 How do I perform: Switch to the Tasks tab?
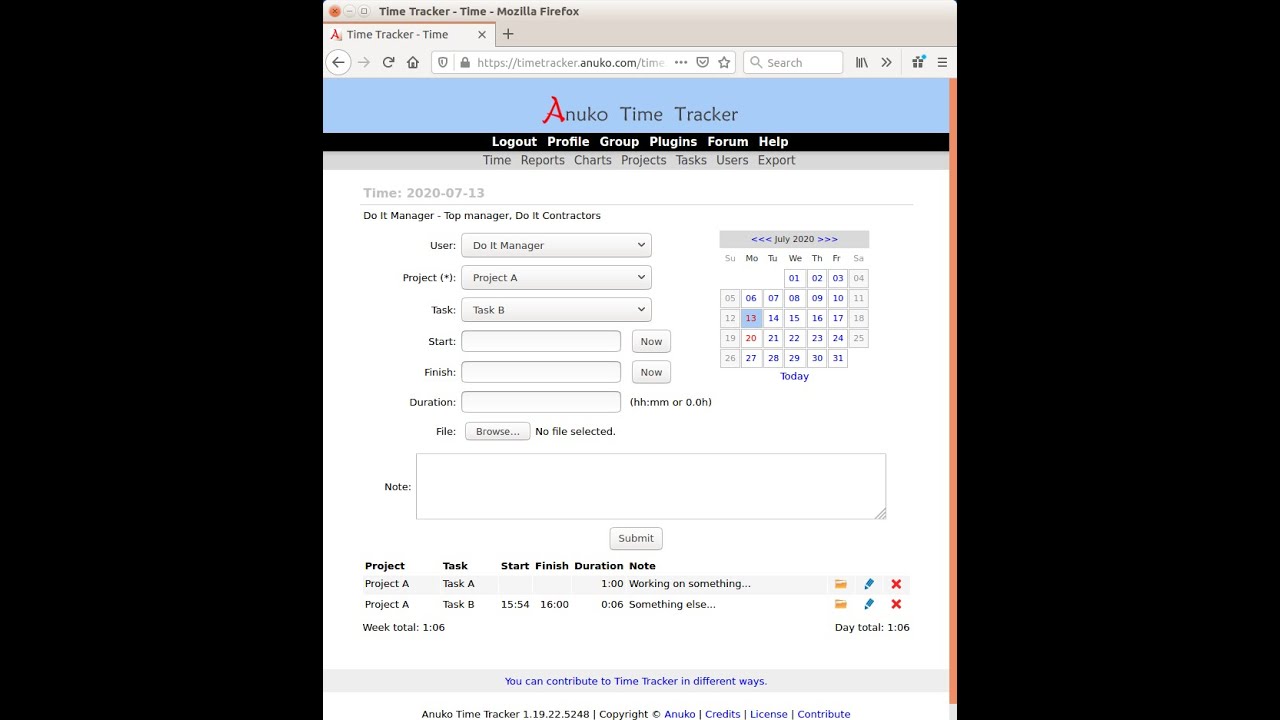pyautogui.click(x=691, y=160)
